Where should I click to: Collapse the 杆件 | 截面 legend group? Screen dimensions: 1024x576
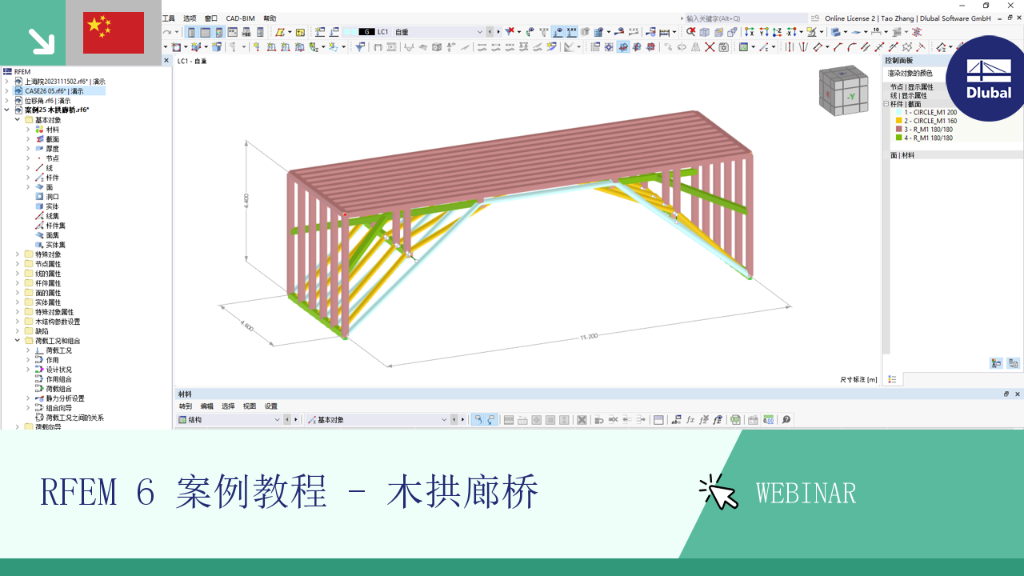pos(886,104)
